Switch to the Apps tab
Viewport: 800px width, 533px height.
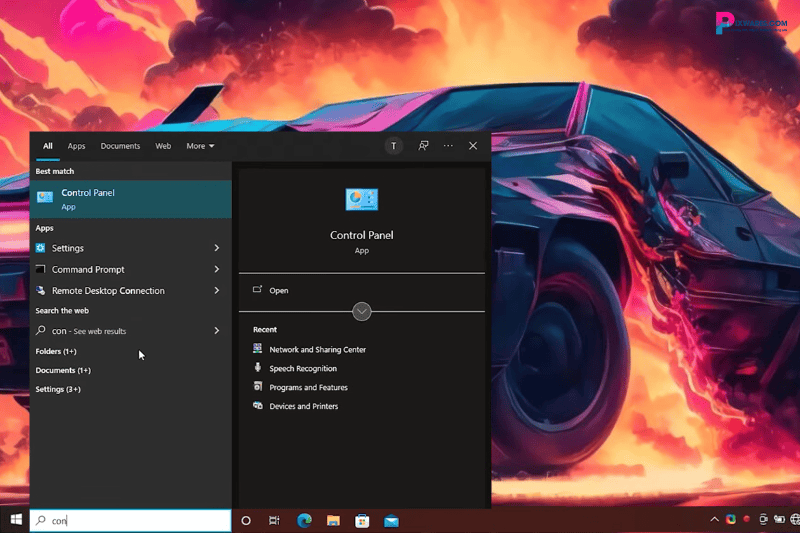point(76,146)
